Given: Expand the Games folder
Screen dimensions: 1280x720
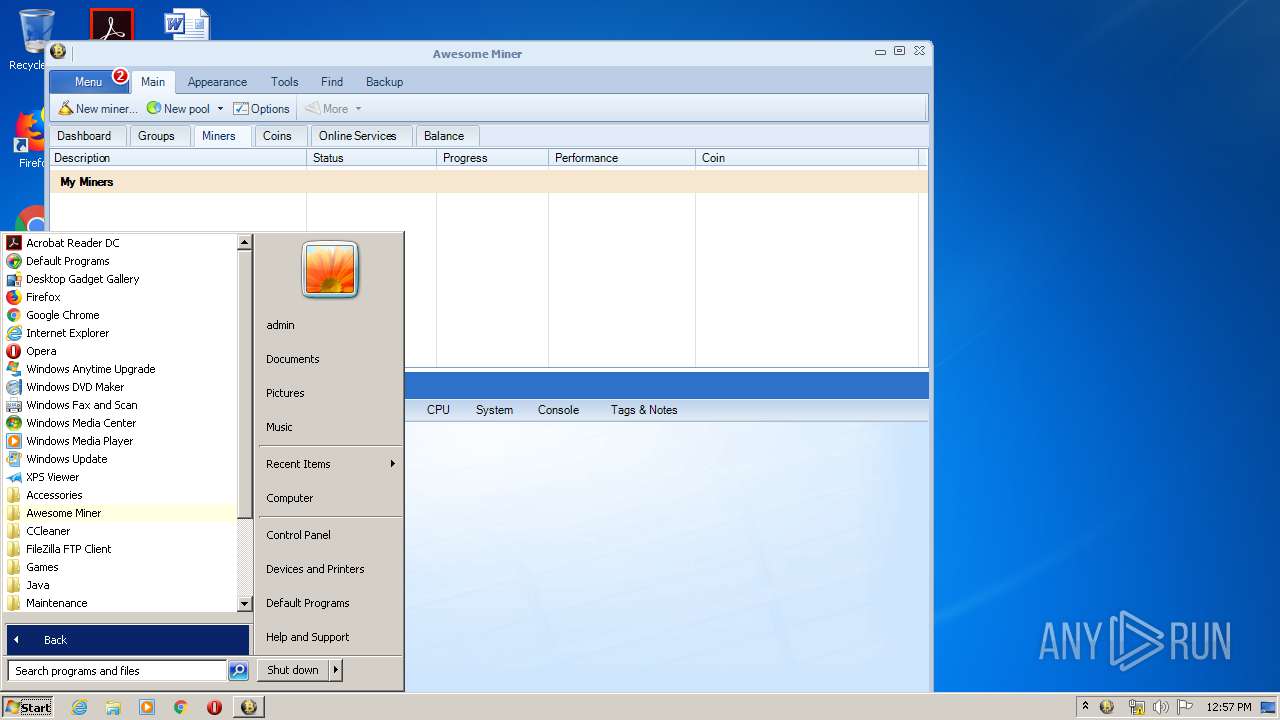Looking at the screenshot, I should tap(120, 567).
